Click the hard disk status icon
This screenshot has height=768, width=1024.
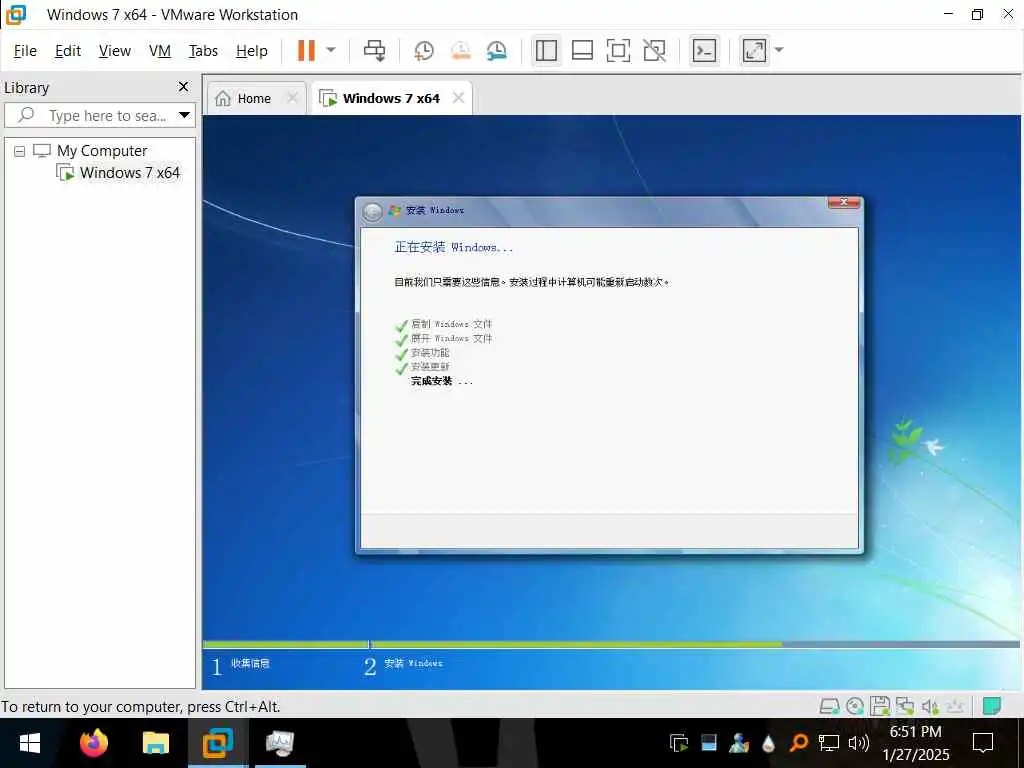pos(829,706)
